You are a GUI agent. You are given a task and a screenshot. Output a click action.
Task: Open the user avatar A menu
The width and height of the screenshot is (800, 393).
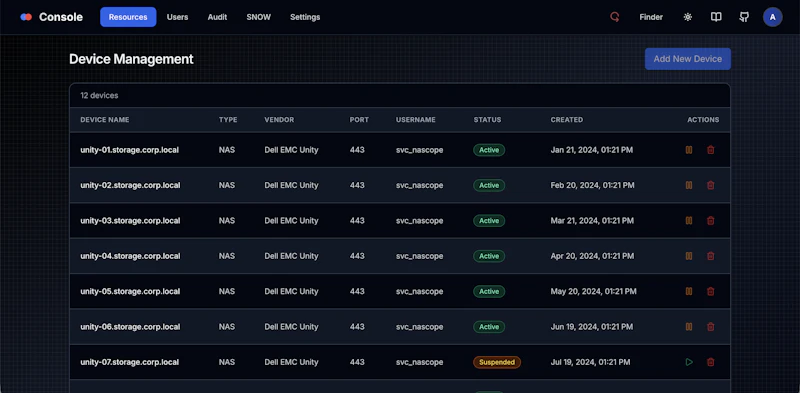click(772, 17)
